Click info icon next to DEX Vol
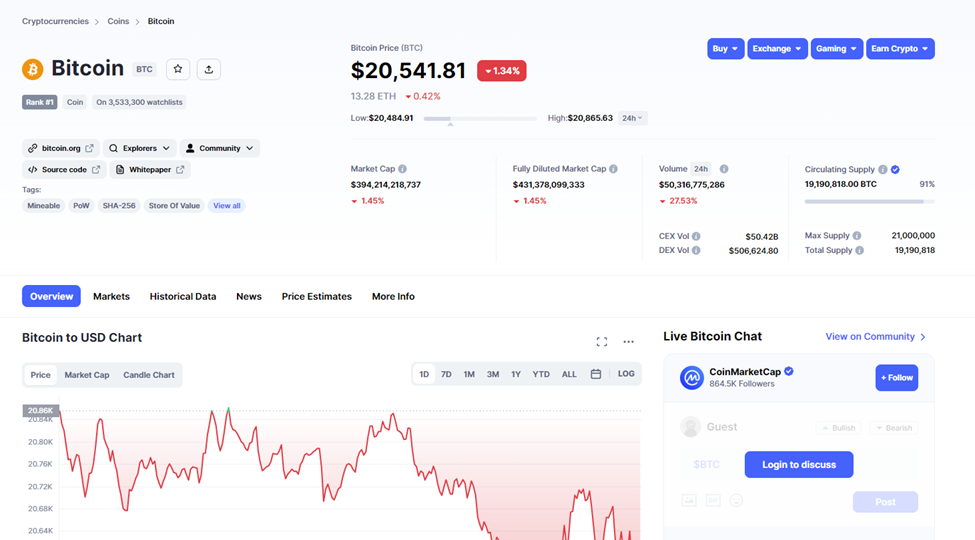 pyautogui.click(x=696, y=250)
